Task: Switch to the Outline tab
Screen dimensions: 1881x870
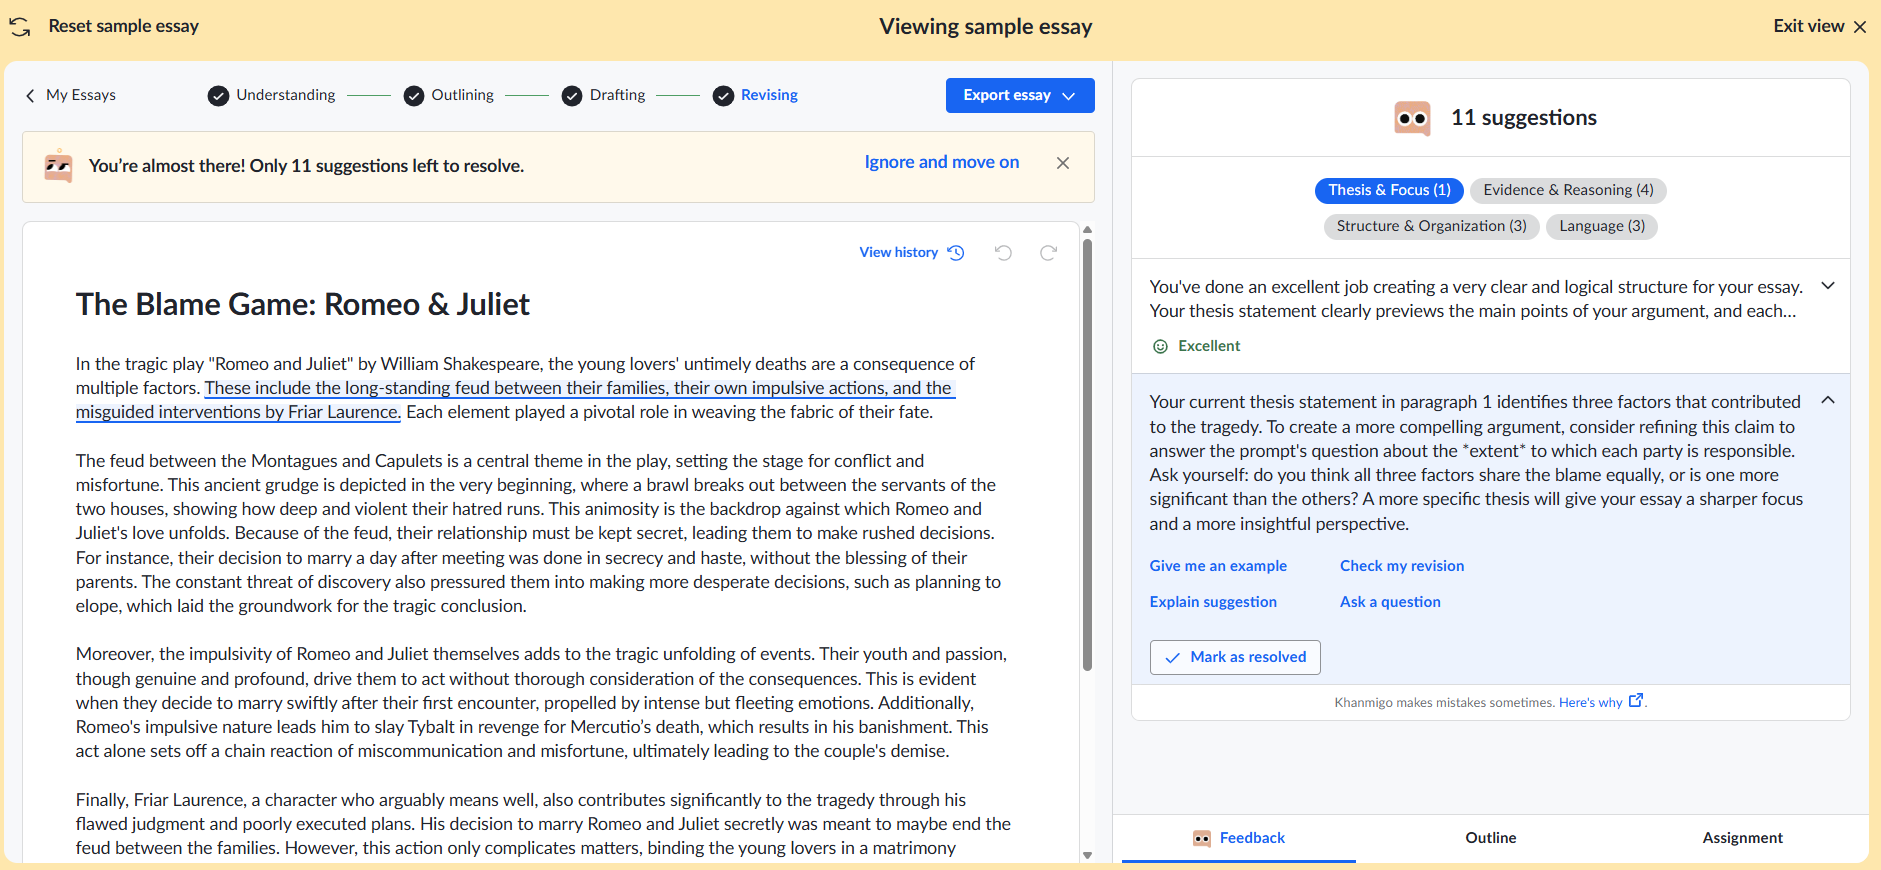Action: pyautogui.click(x=1491, y=838)
